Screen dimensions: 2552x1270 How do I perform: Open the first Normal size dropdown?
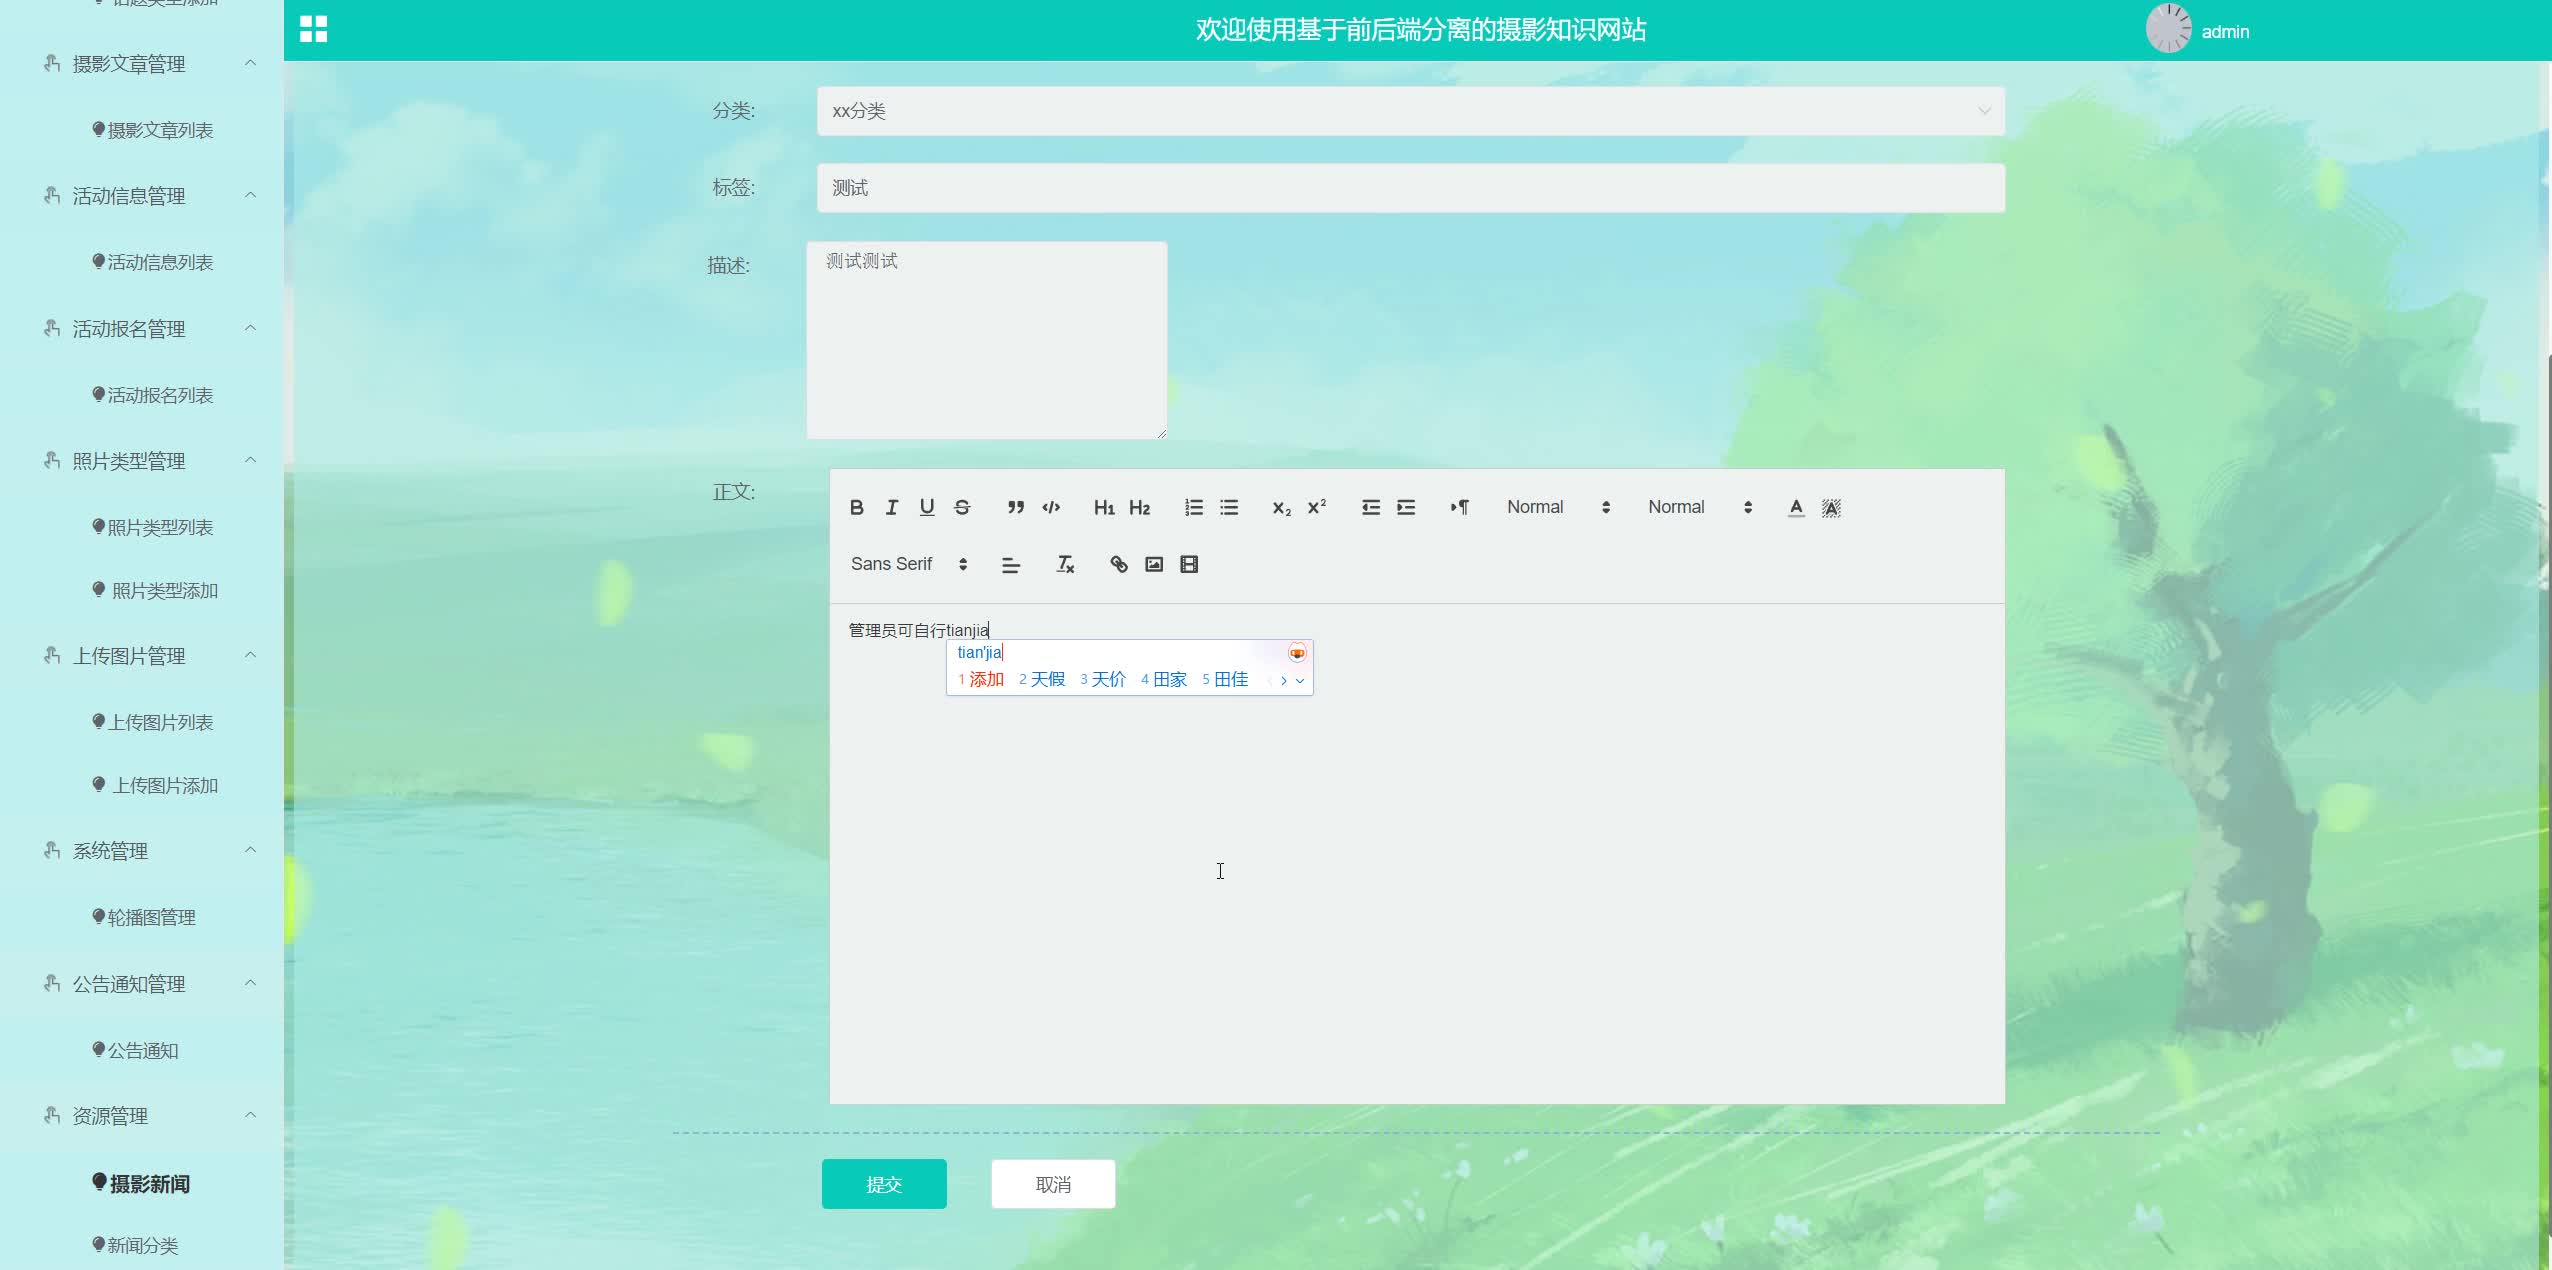(x=1557, y=508)
